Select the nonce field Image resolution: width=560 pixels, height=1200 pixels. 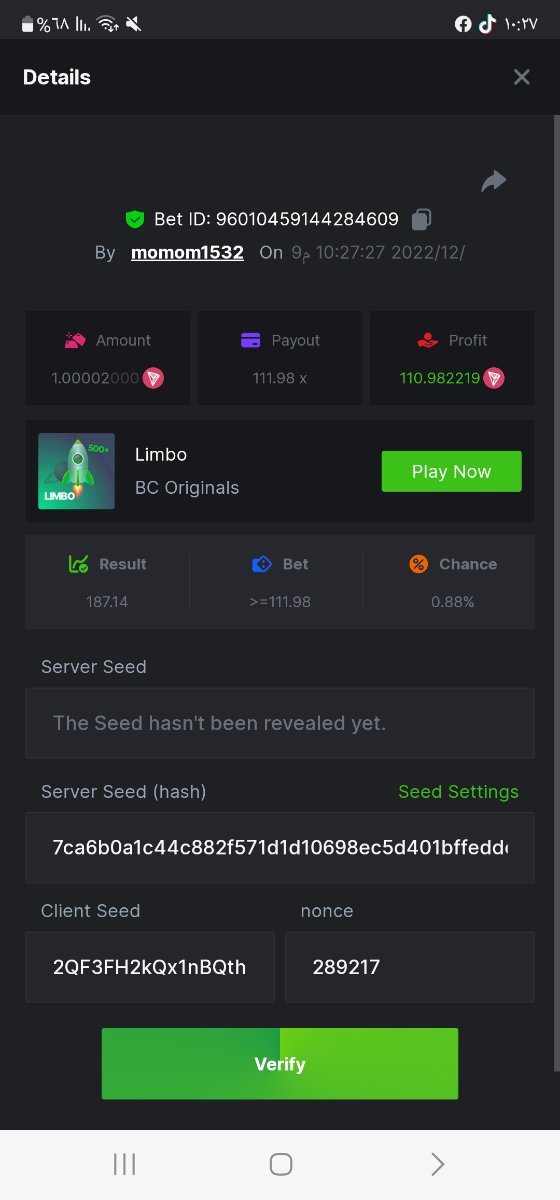pyautogui.click(x=410, y=967)
